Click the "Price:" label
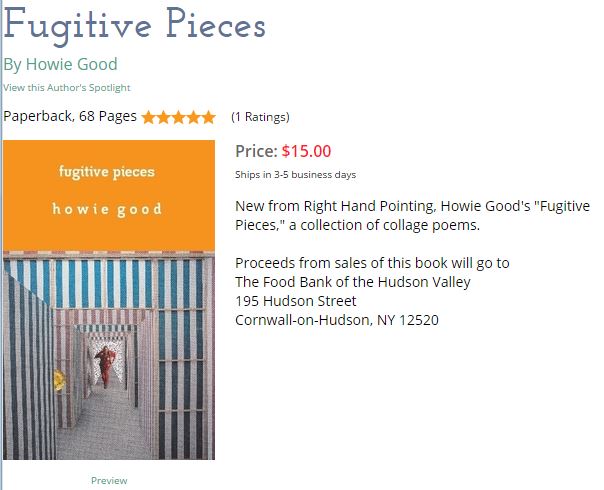 click(x=256, y=152)
